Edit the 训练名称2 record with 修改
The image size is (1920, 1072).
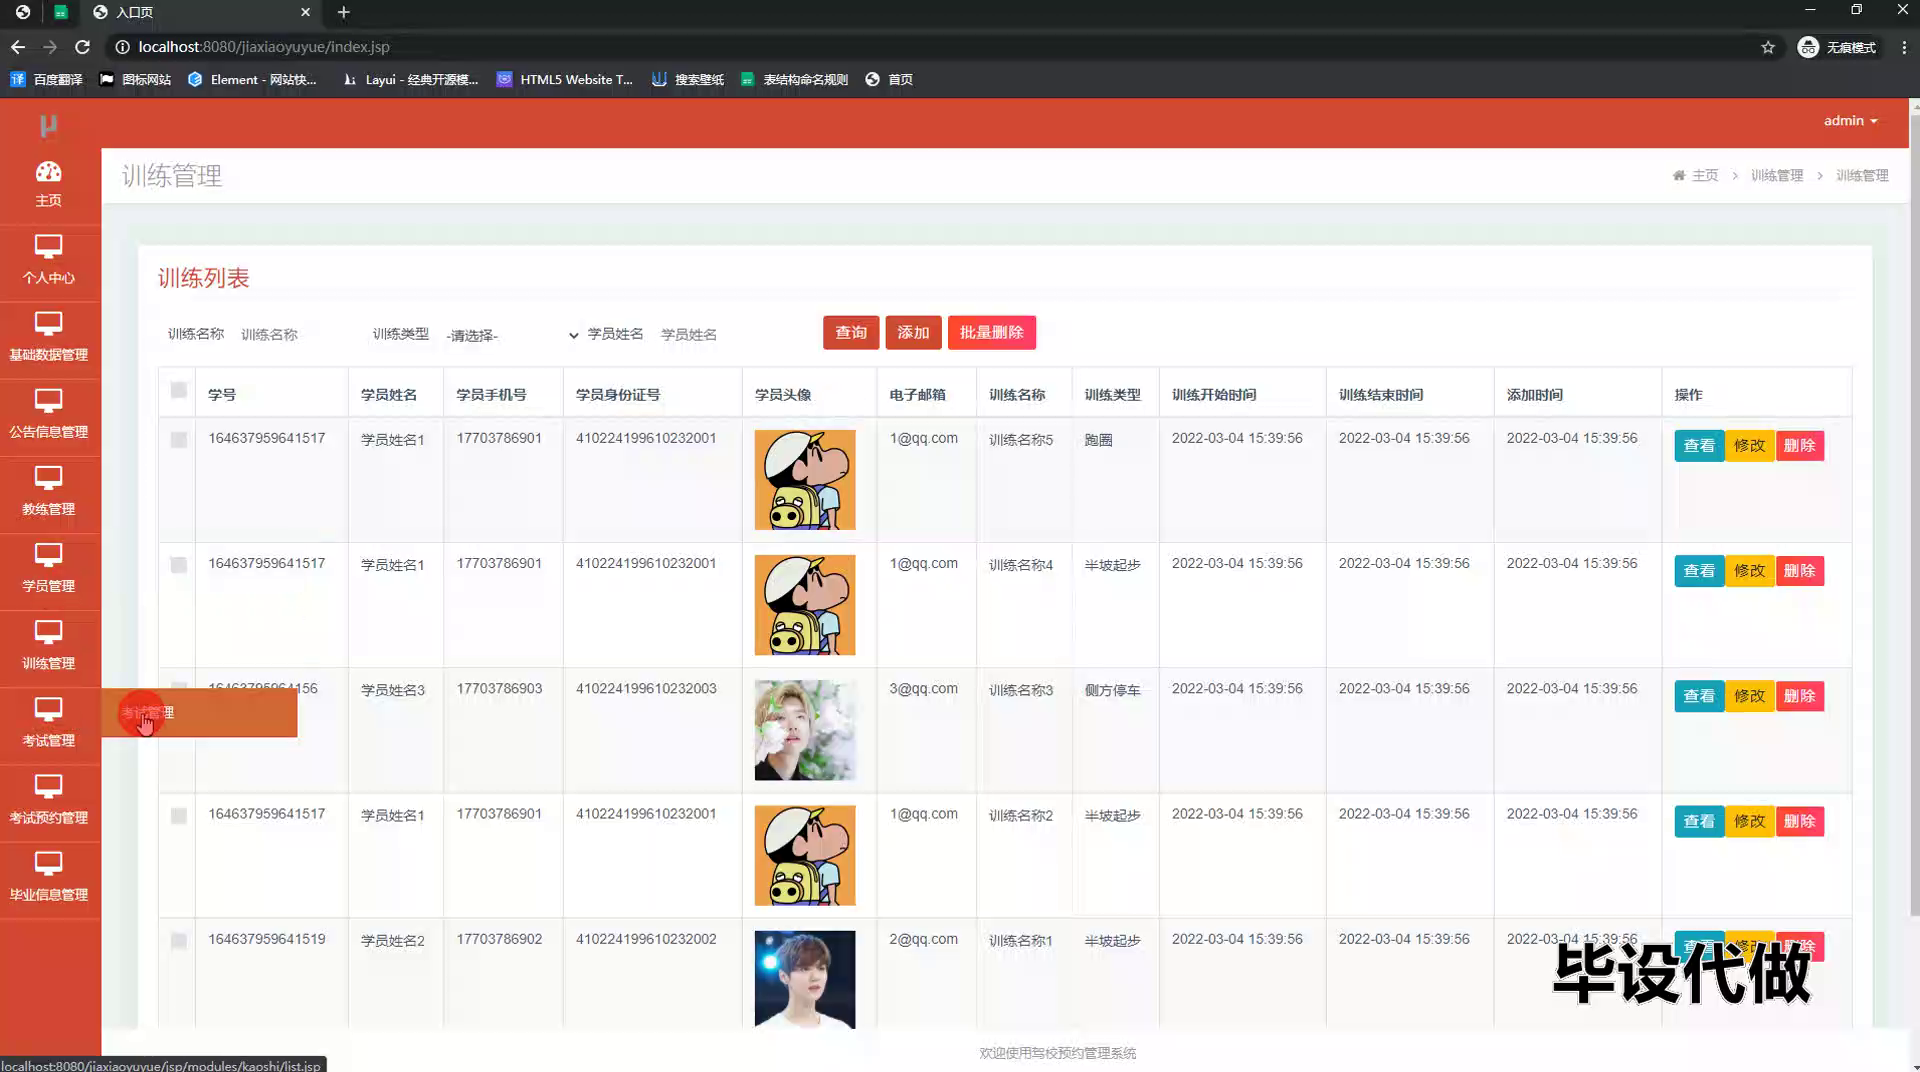[x=1750, y=821]
